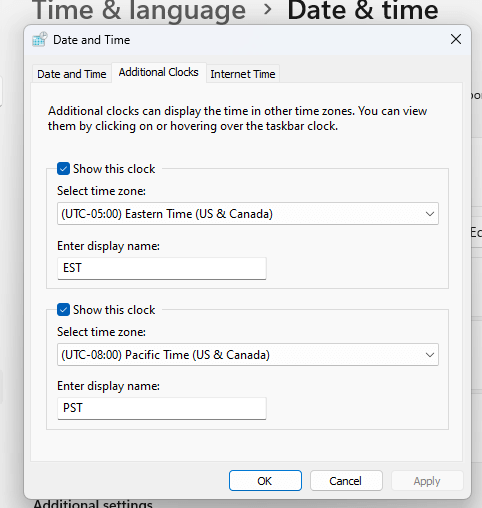
Task: Switch to the Date and Time tab
Action: tap(72, 74)
